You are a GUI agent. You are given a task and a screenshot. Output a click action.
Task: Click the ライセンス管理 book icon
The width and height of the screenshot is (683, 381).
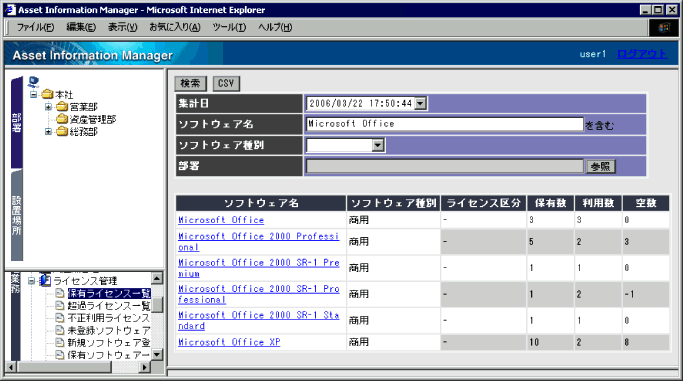(x=45, y=281)
